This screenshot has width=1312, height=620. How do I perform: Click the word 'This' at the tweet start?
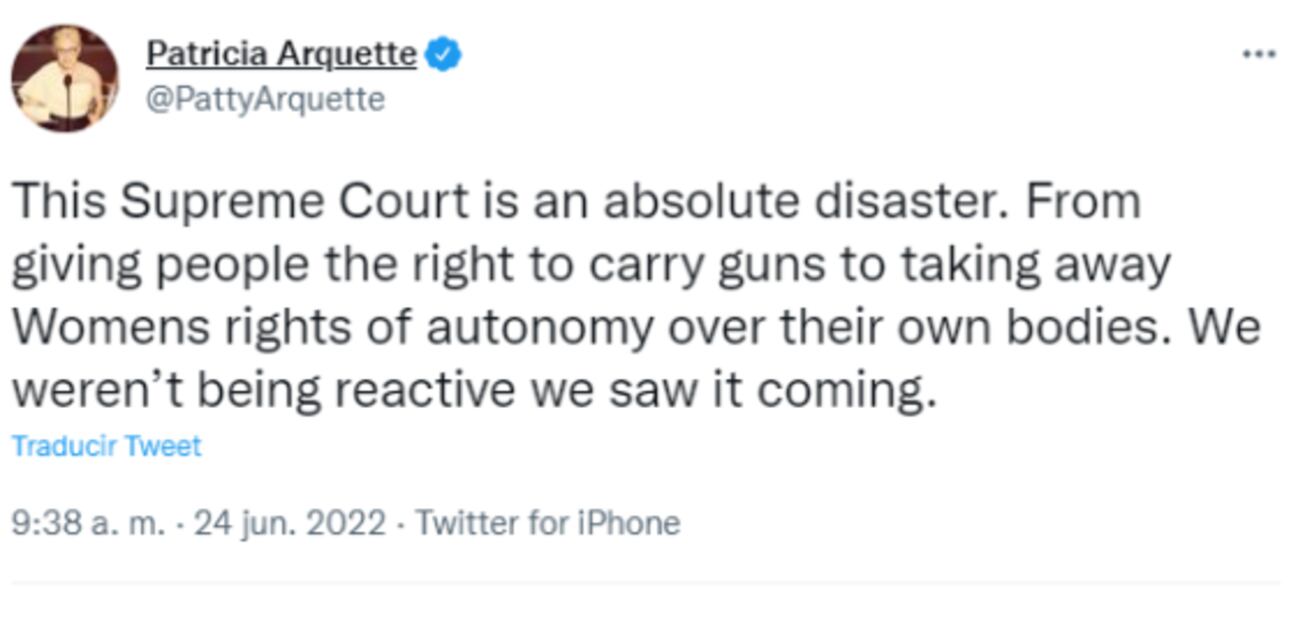[x=58, y=202]
